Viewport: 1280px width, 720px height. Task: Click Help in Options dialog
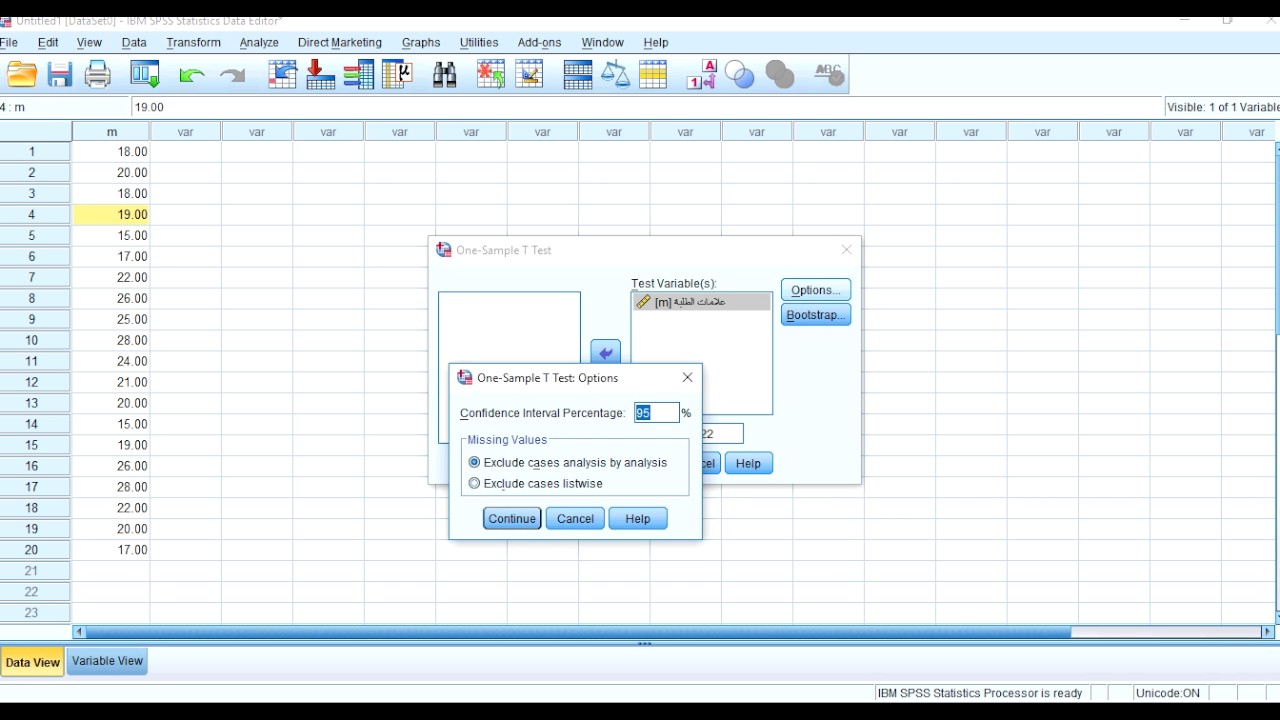click(x=638, y=518)
